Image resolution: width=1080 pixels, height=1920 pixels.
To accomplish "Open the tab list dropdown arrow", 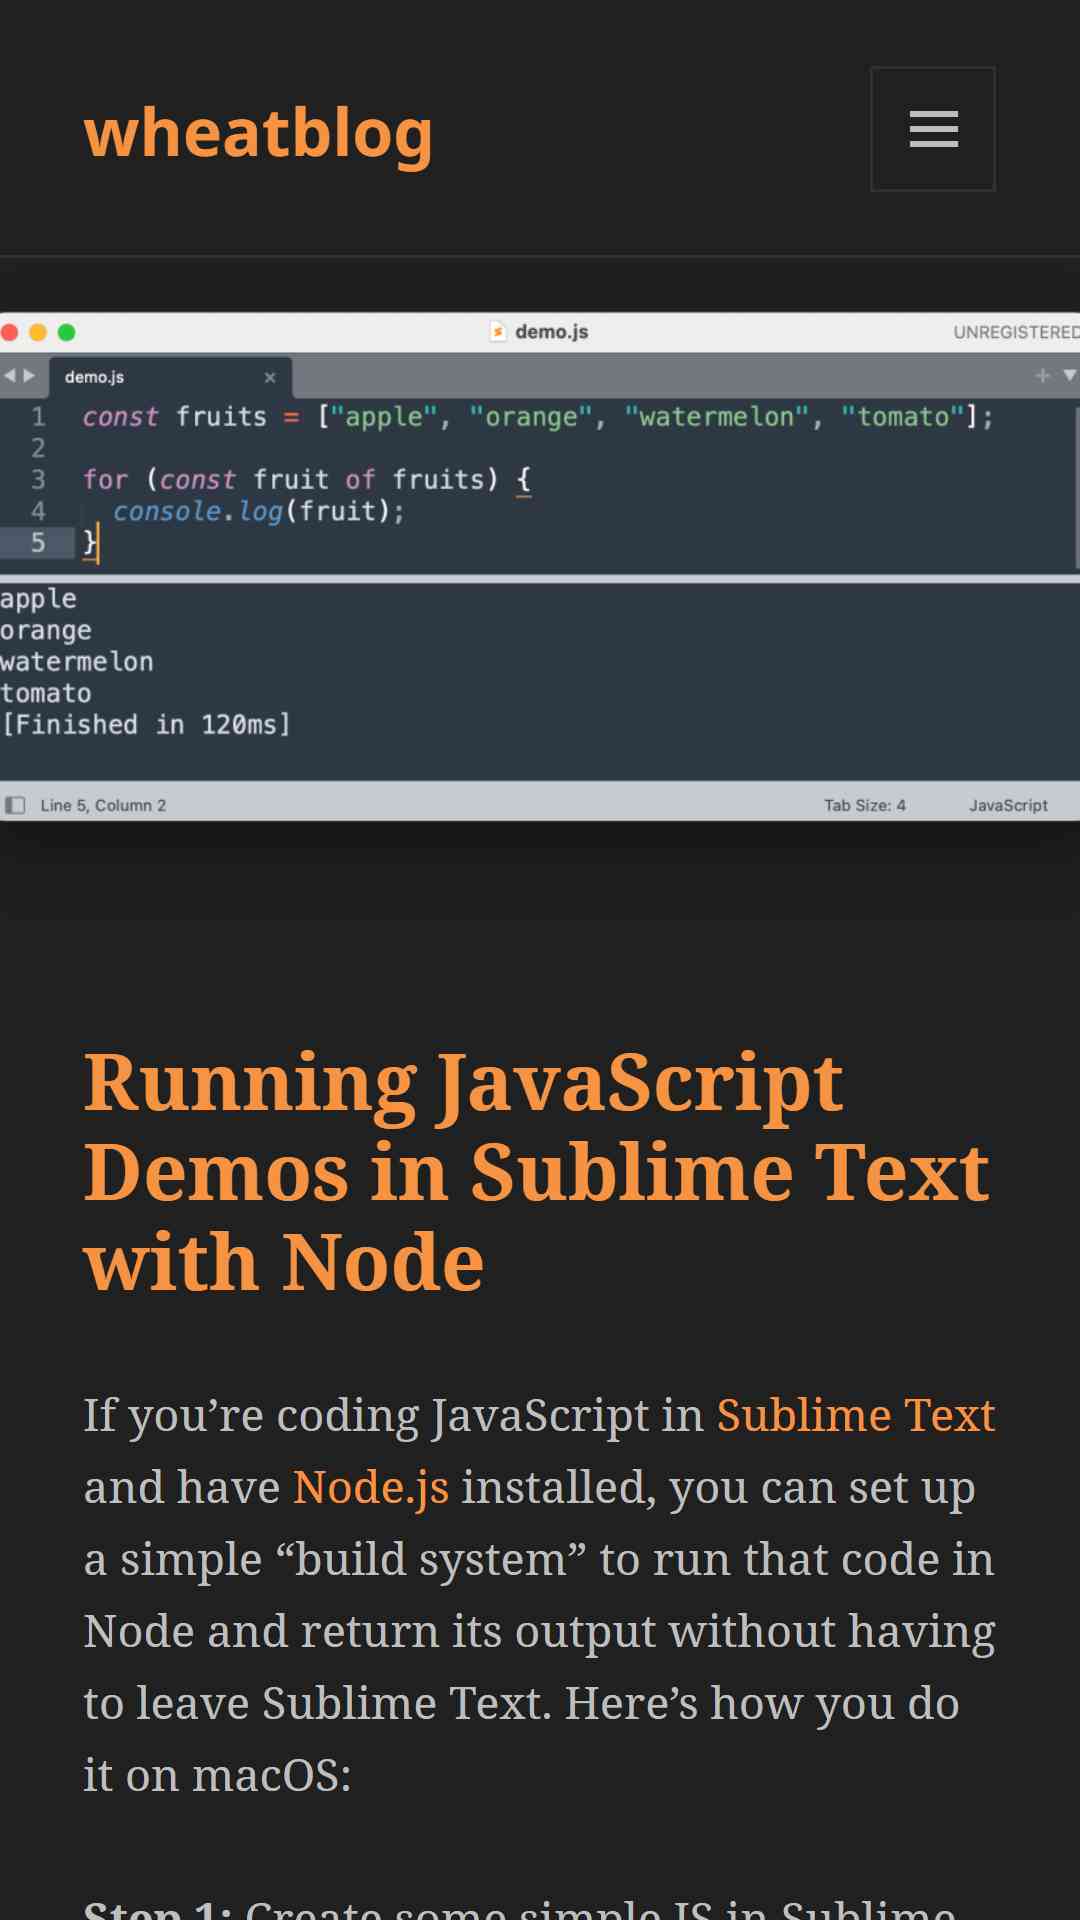I will (1069, 376).
